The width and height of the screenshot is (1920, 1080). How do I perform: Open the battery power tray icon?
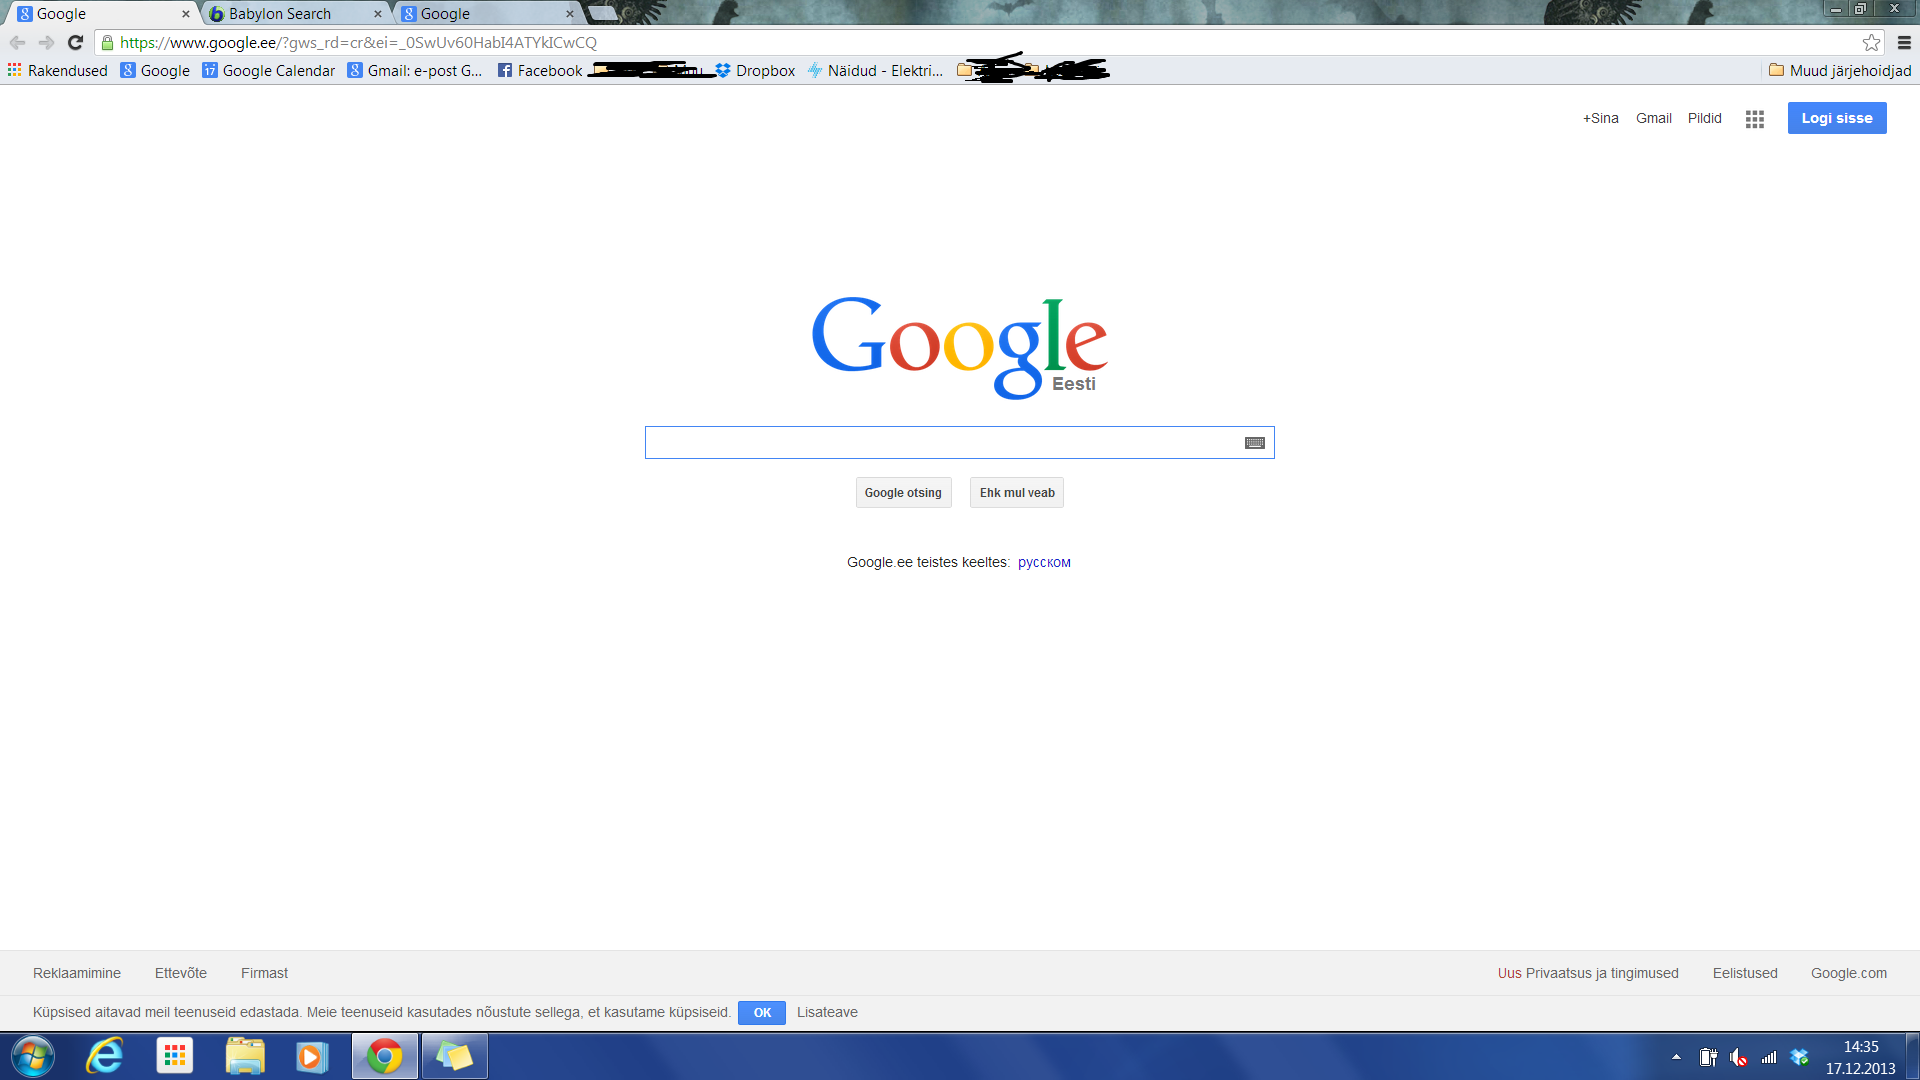point(1708,1057)
